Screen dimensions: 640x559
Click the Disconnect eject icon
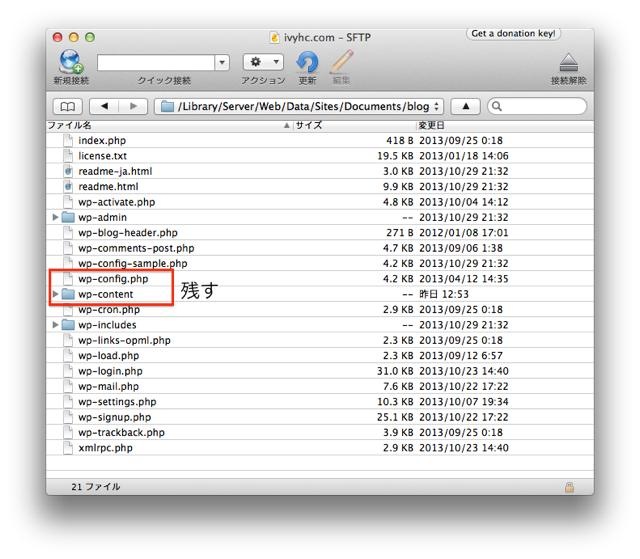(x=568, y=62)
